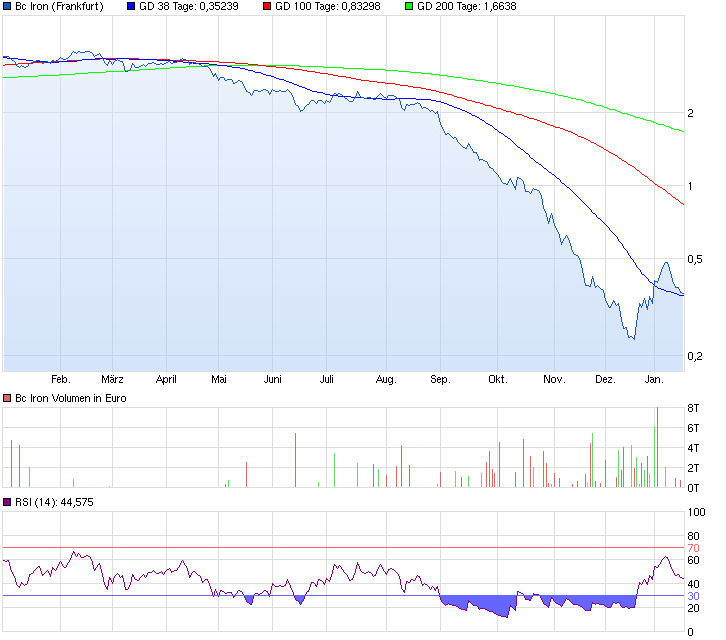The height and width of the screenshot is (640, 726).
Task: Click the price axis value '2'
Action: tap(690, 113)
